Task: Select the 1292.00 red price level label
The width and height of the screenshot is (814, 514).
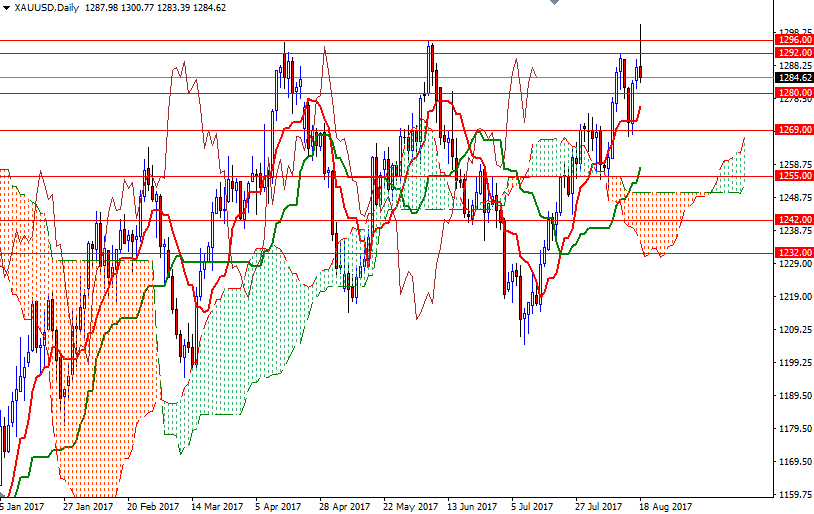Action: pos(793,53)
